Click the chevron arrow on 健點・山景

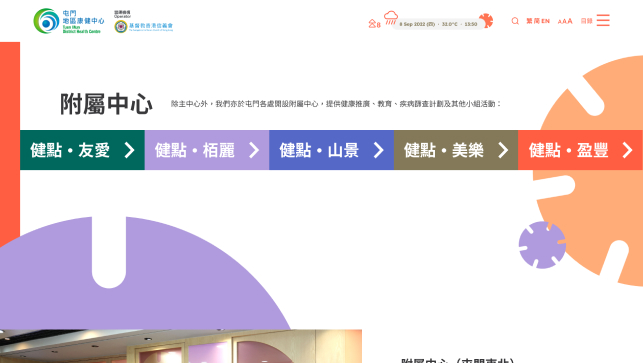pyautogui.click(x=379, y=150)
